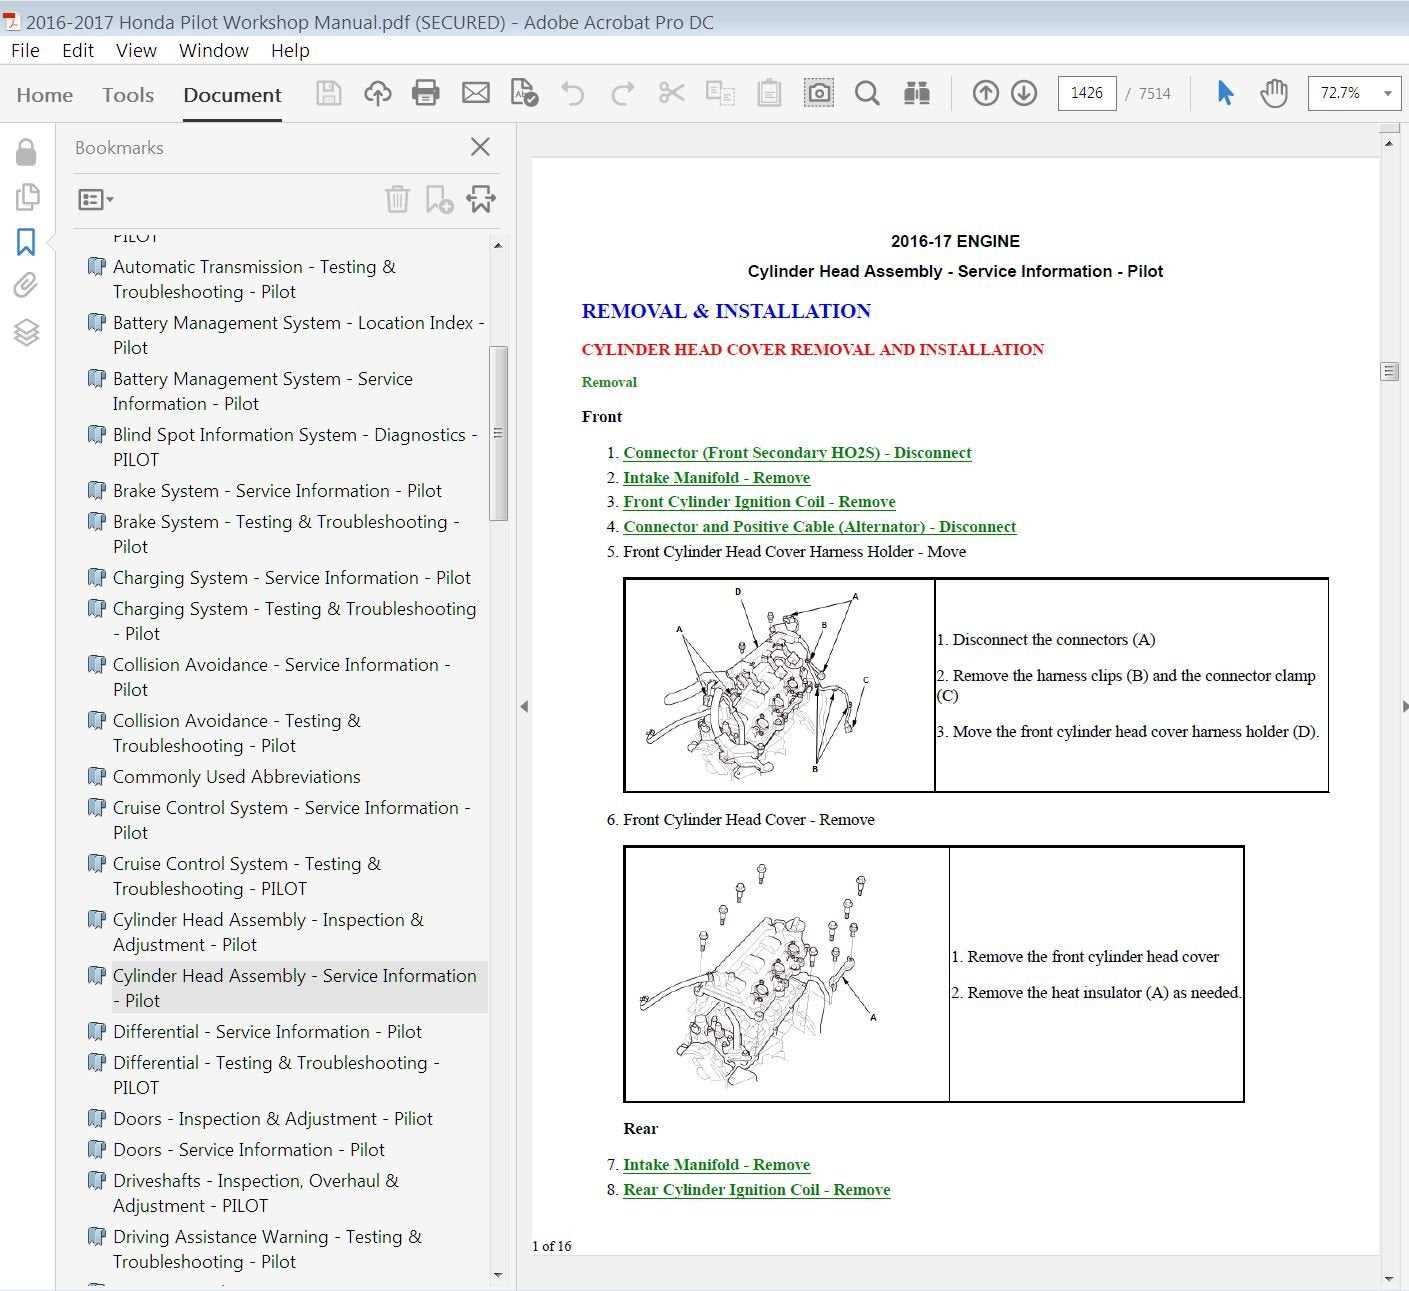Open Charging System - Service Information bookmark
The width and height of the screenshot is (1409, 1291).
coord(292,578)
